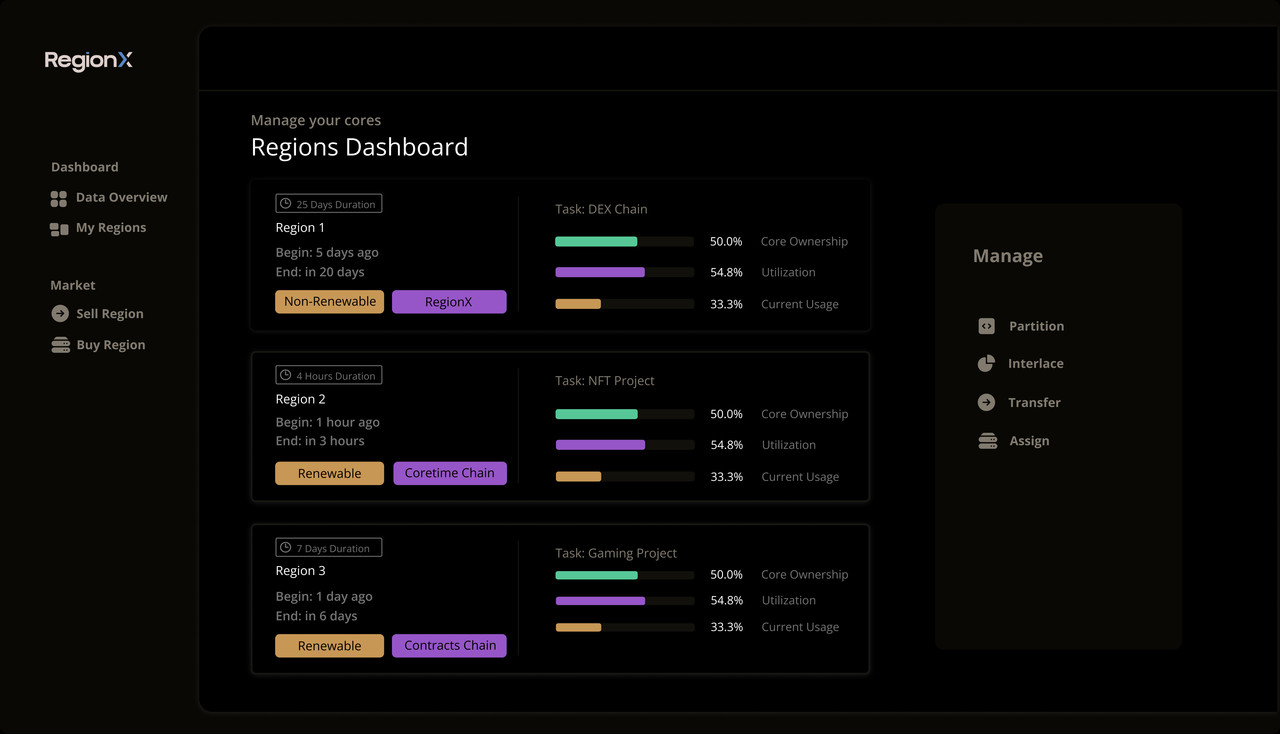This screenshot has height=734, width=1280.
Task: Click Dashboard section label in sidebar
Action: (85, 167)
